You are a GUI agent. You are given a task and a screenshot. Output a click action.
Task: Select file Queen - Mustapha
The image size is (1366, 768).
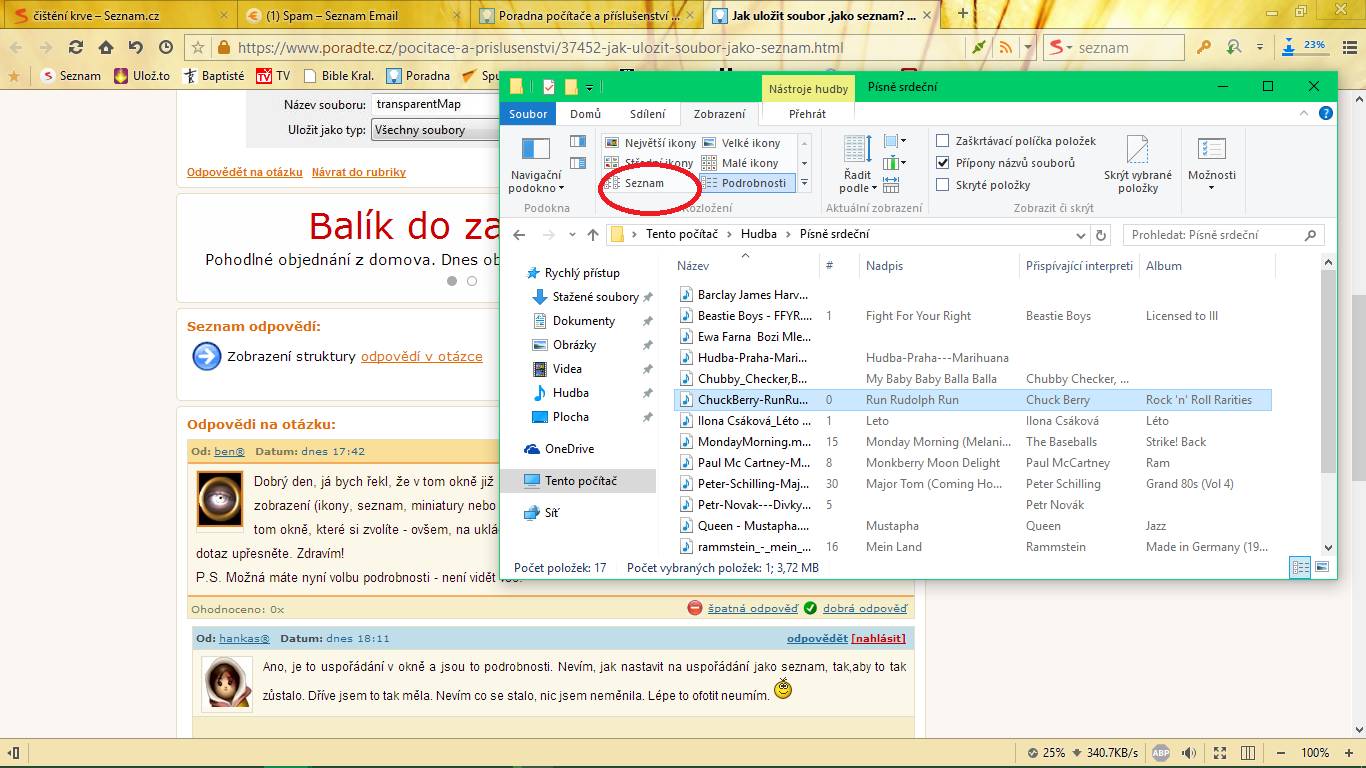754,526
